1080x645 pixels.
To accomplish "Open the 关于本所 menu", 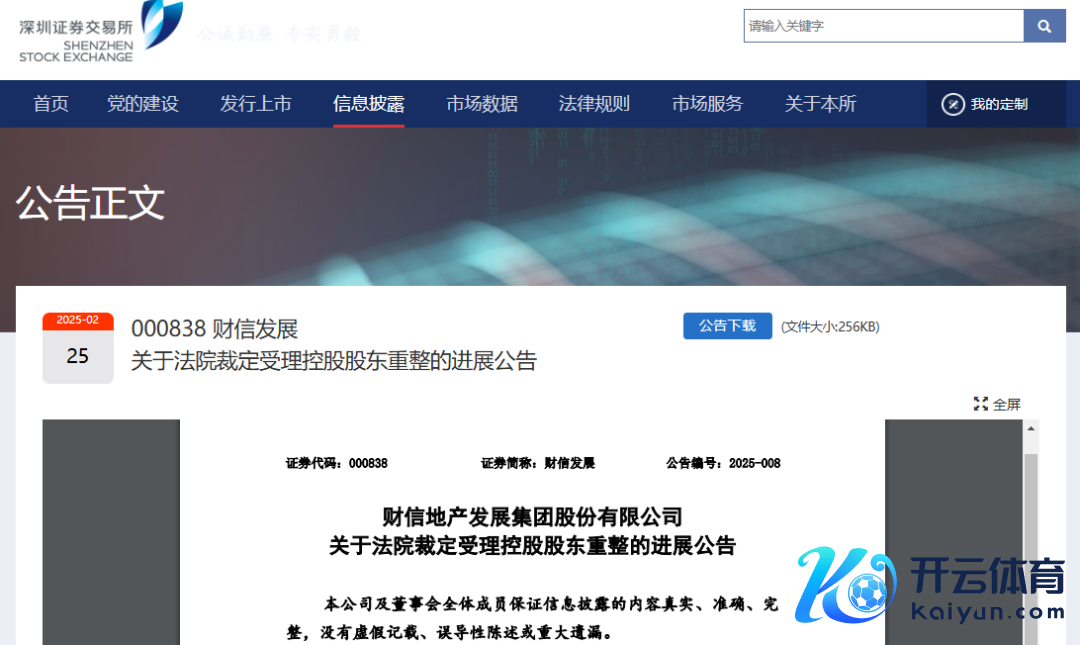I will (x=821, y=104).
